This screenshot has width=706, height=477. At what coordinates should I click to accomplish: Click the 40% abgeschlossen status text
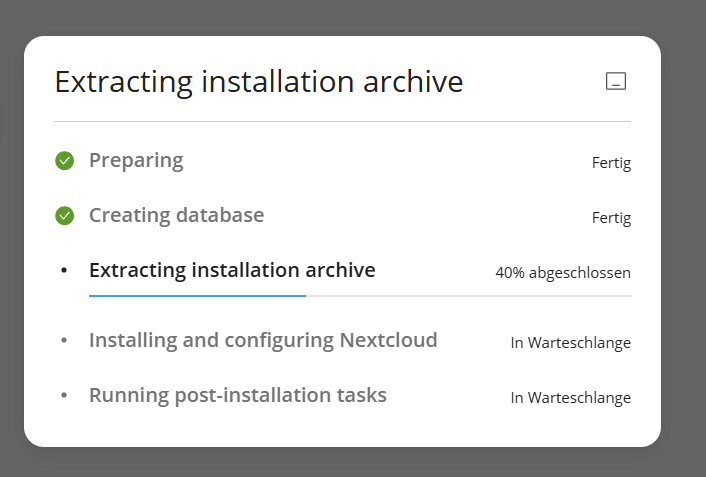pos(563,272)
